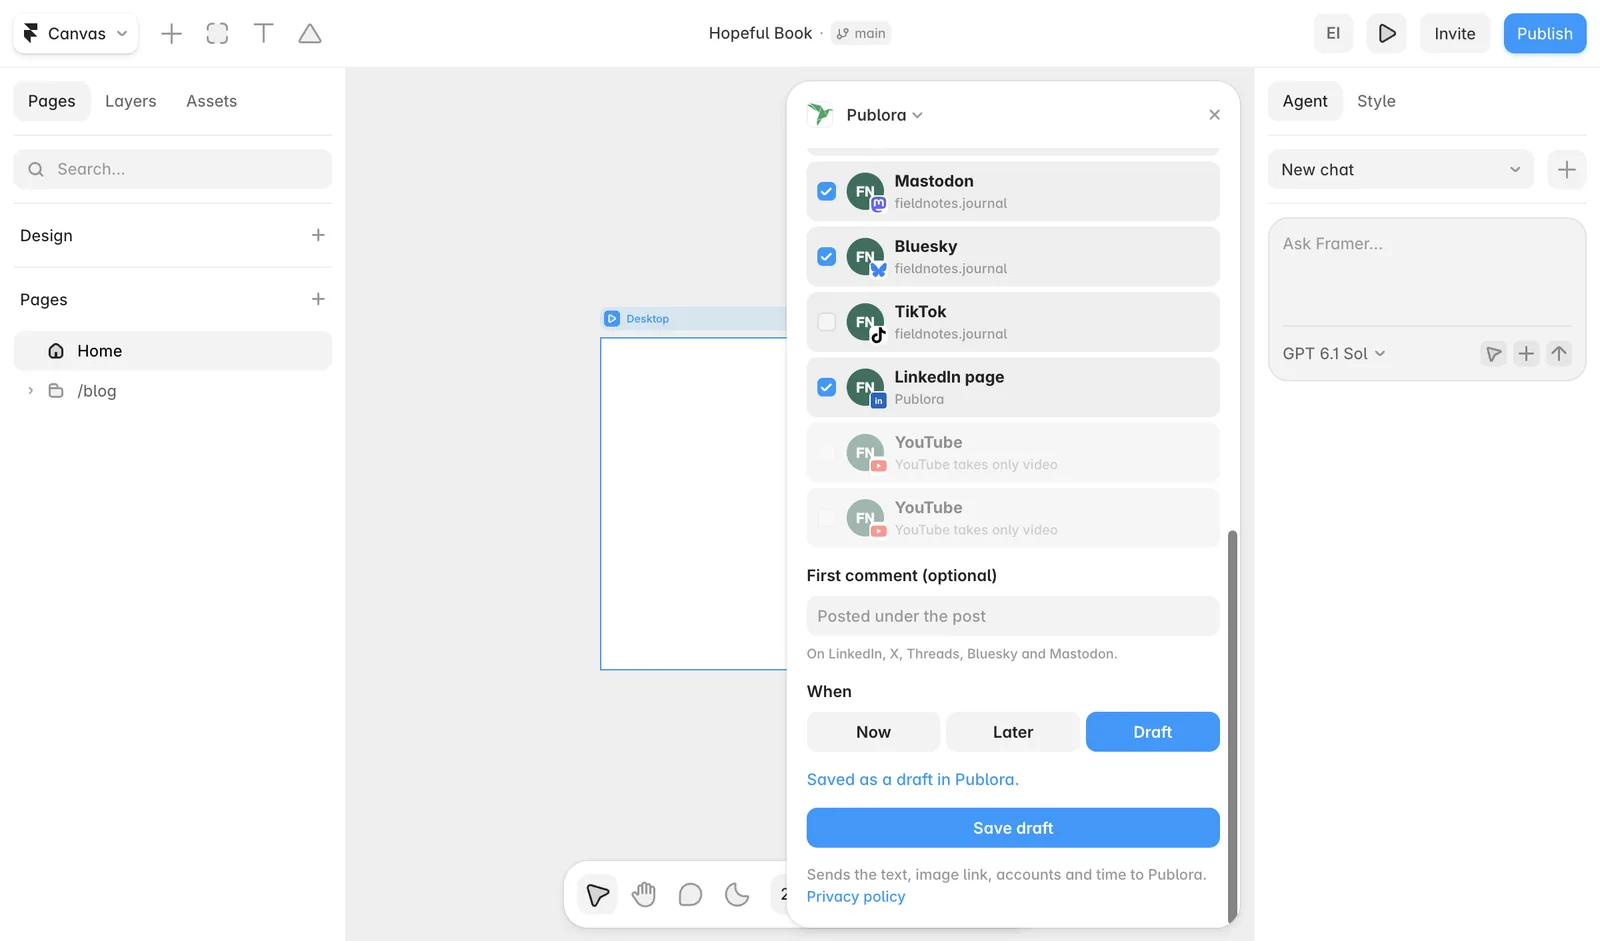Select the frame layout tool icon

pyautogui.click(x=217, y=34)
